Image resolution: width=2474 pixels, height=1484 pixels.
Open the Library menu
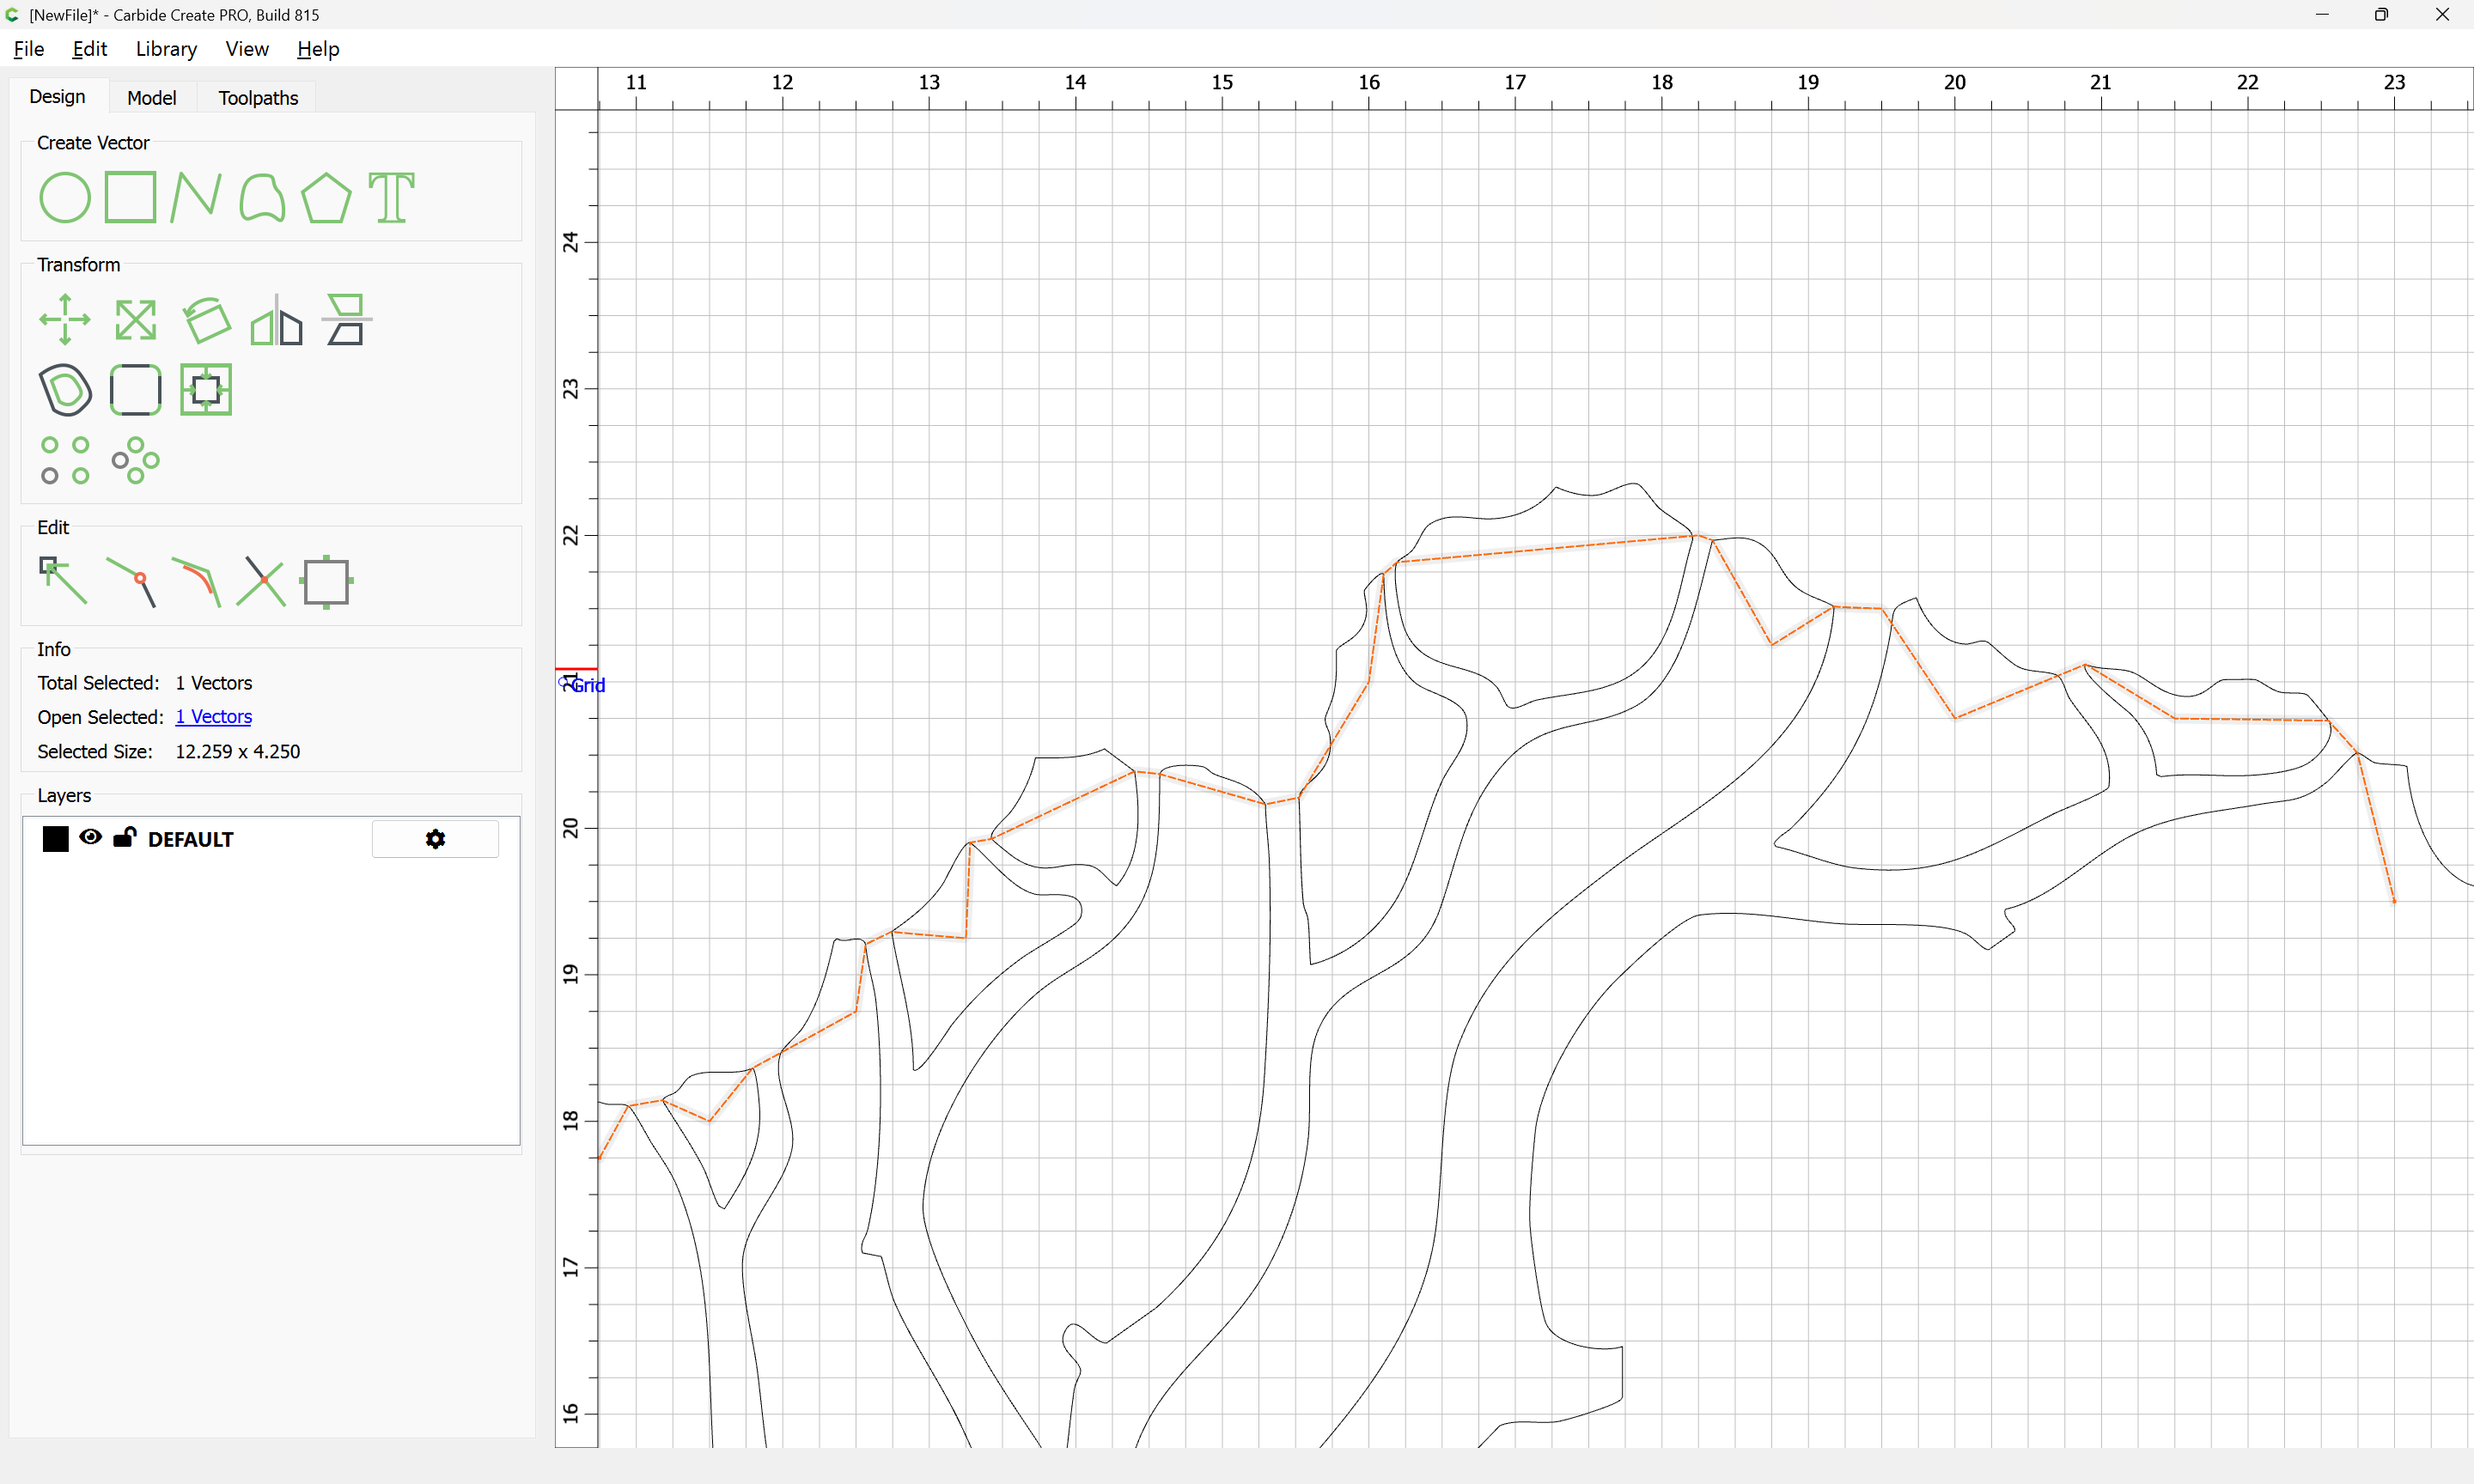[166, 49]
